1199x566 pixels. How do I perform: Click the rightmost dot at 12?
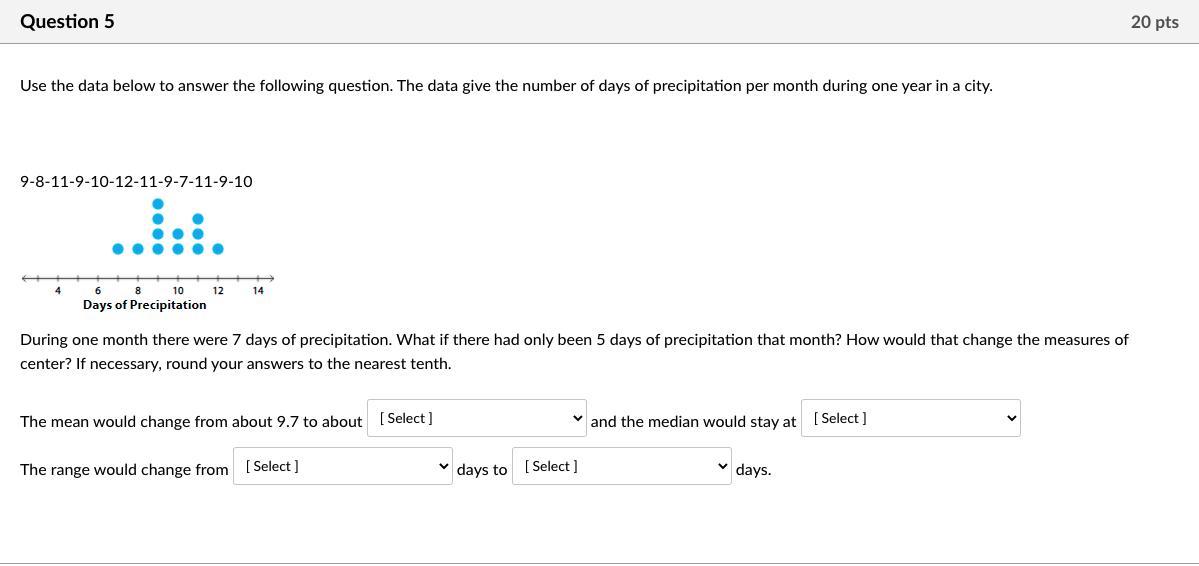pyautogui.click(x=218, y=248)
